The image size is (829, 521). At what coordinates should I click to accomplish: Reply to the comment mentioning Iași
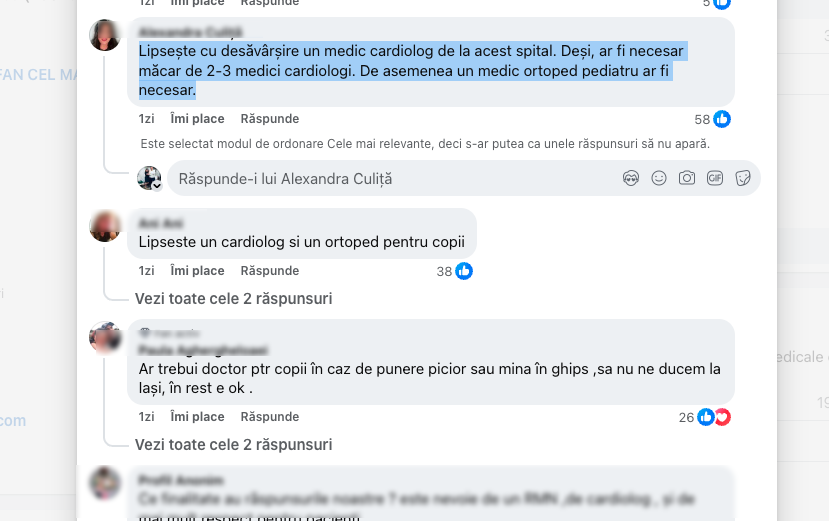point(270,417)
